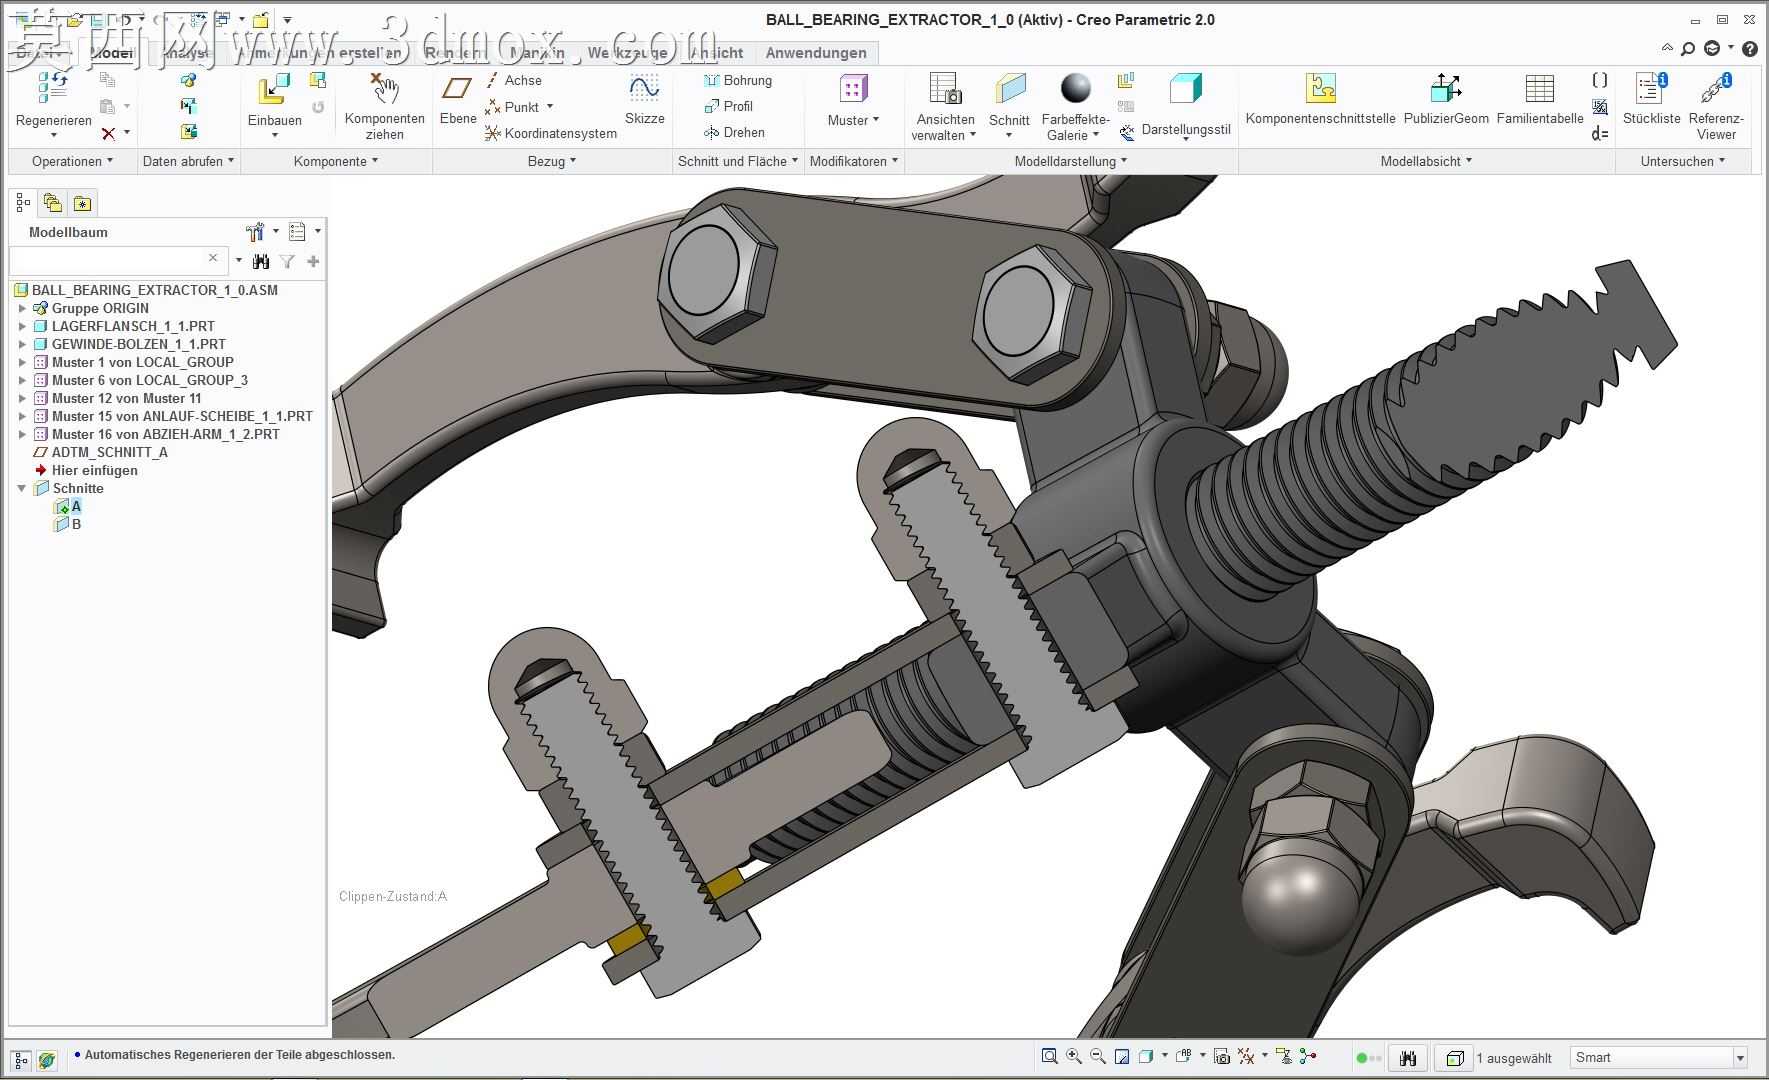Screen dimensions: 1769x1080
Task: Switch to the favorites tab icon
Action: click(82, 204)
